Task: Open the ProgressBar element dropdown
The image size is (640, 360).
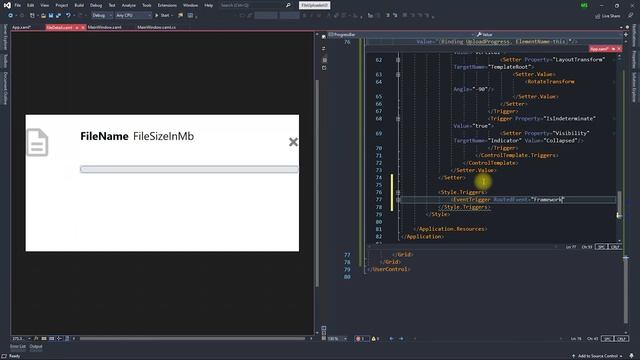Action: (401, 35)
